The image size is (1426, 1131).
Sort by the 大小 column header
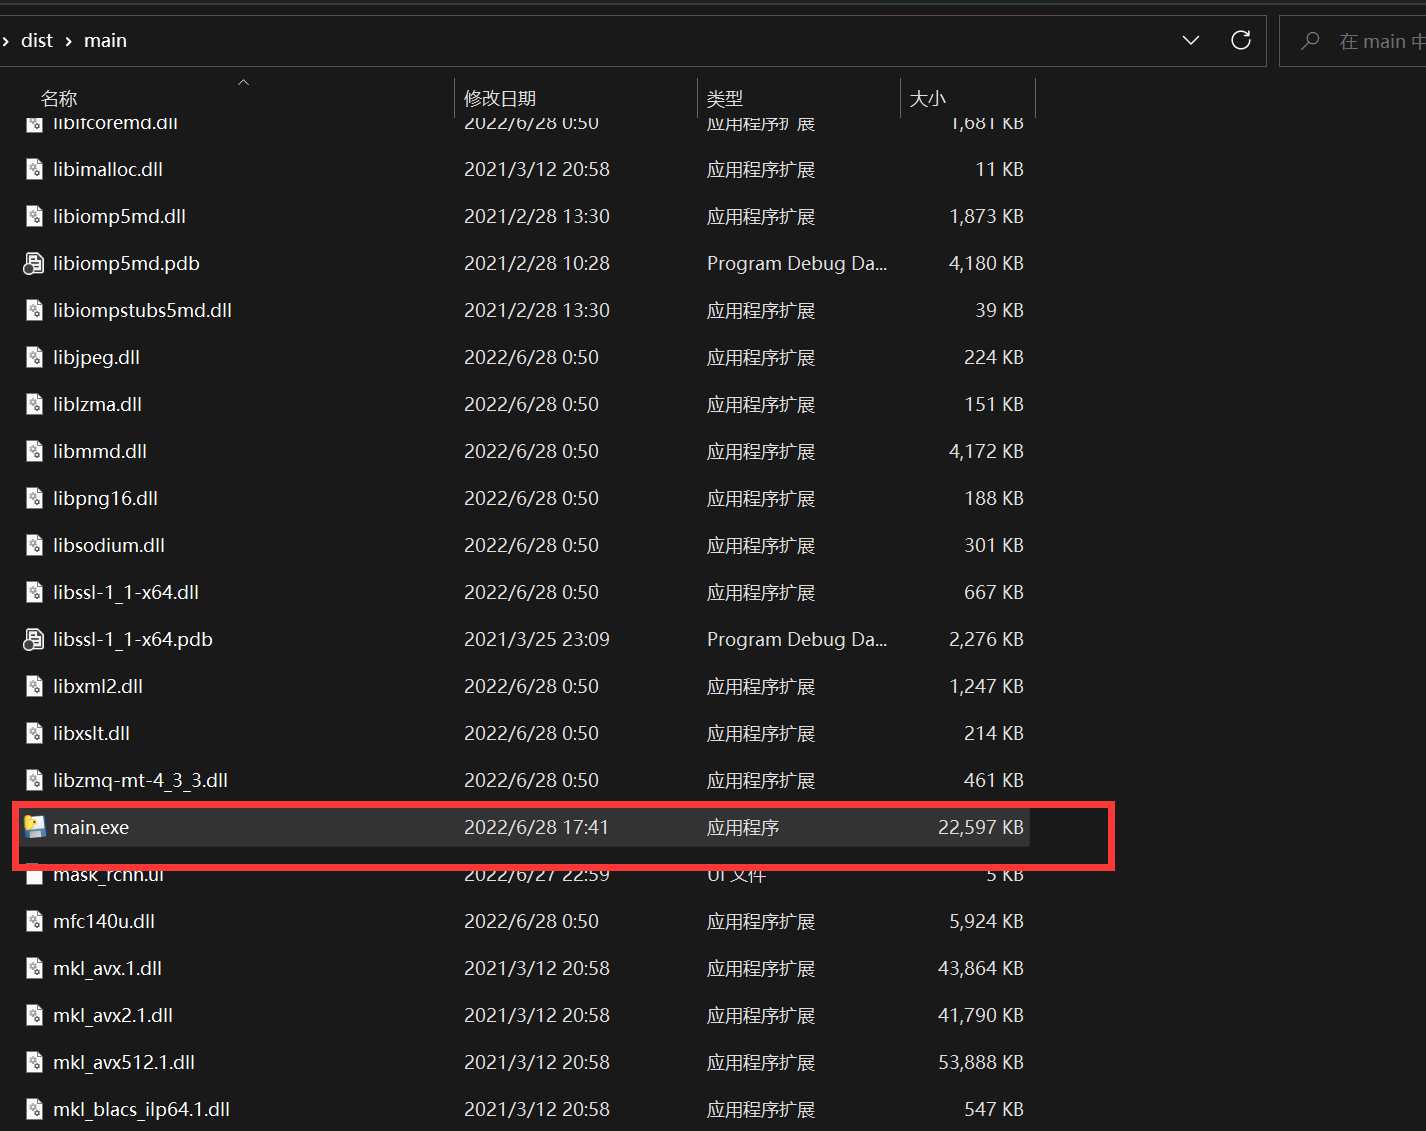[x=928, y=98]
